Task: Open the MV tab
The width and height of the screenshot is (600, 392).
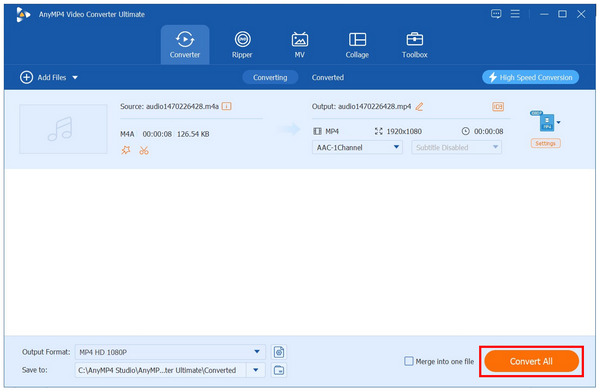Action: (300, 45)
